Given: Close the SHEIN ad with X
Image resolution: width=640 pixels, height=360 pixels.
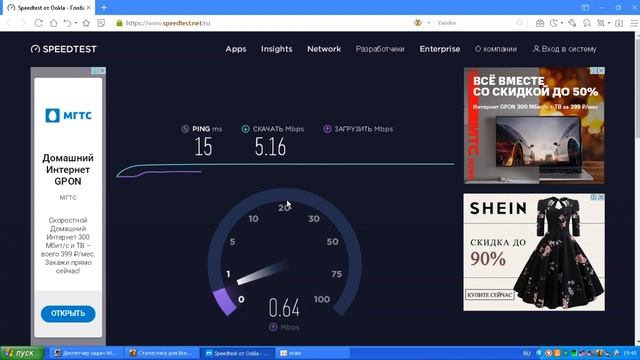Looking at the screenshot, I should [x=601, y=197].
